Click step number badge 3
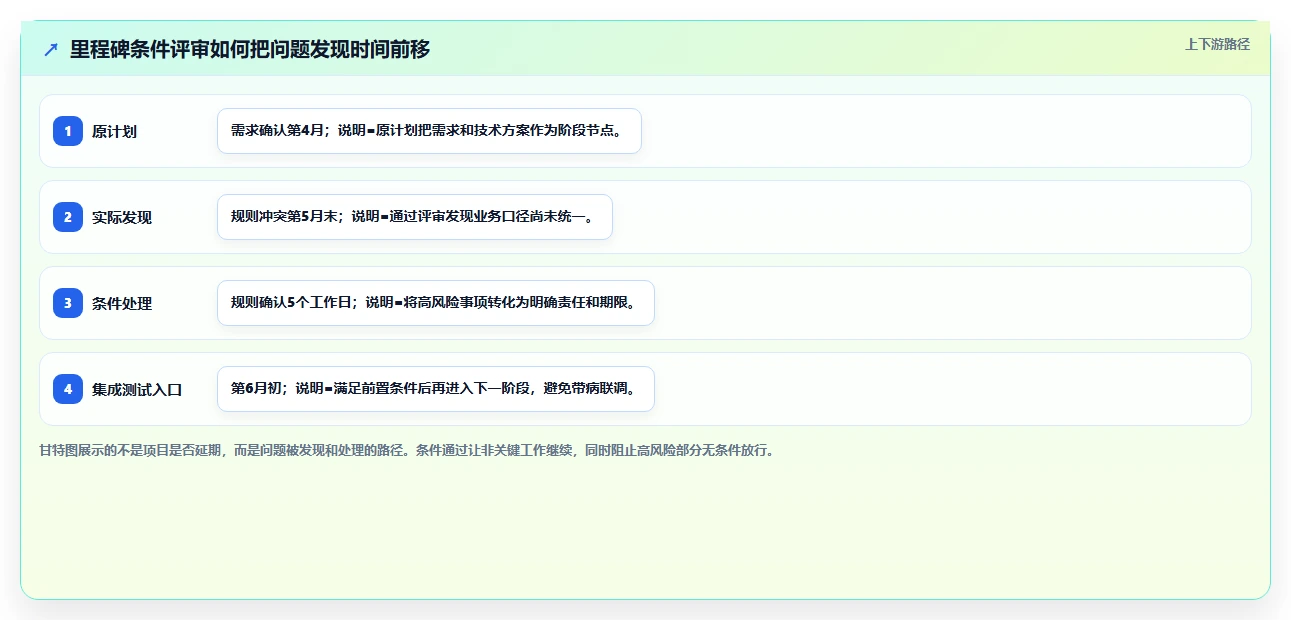Viewport: 1291px width, 620px height. [68, 303]
